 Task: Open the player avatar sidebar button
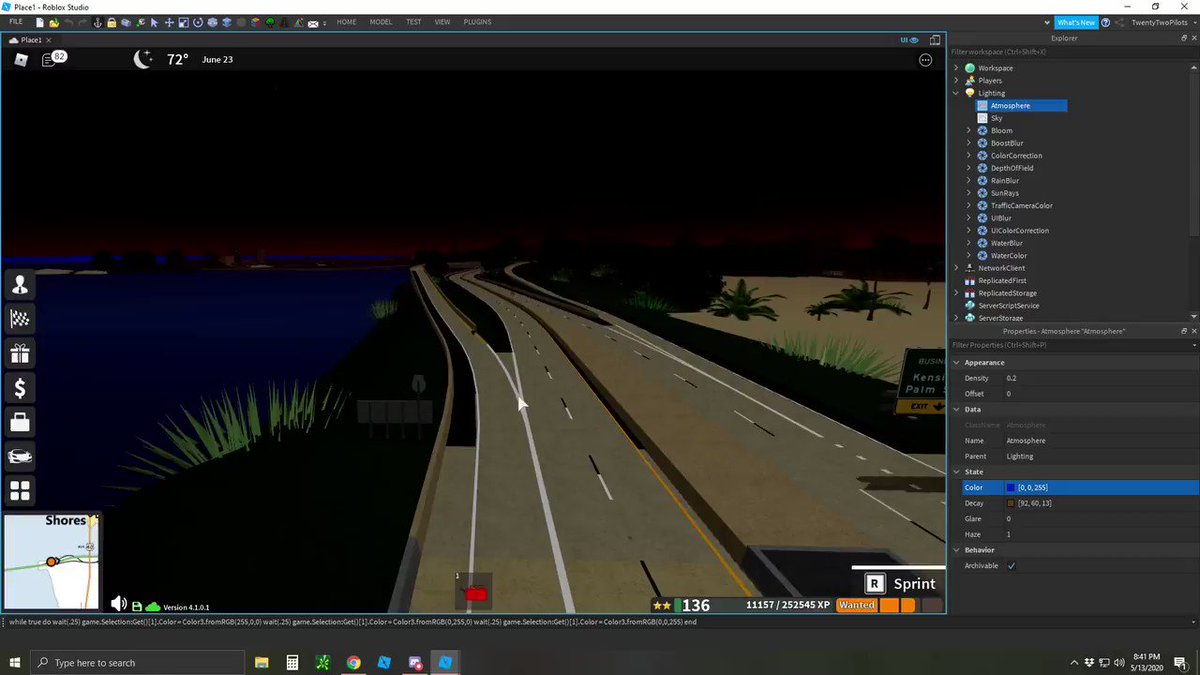(19, 285)
